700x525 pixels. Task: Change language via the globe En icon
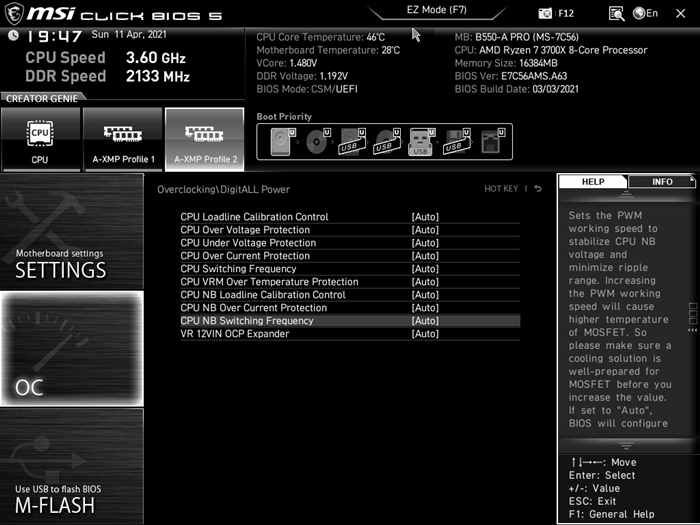coord(646,13)
